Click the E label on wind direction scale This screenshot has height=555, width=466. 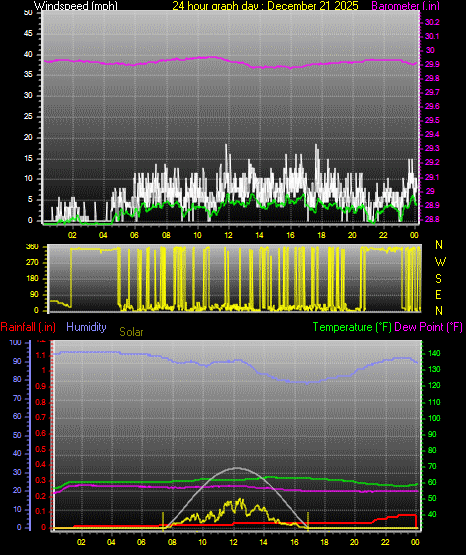[438, 295]
